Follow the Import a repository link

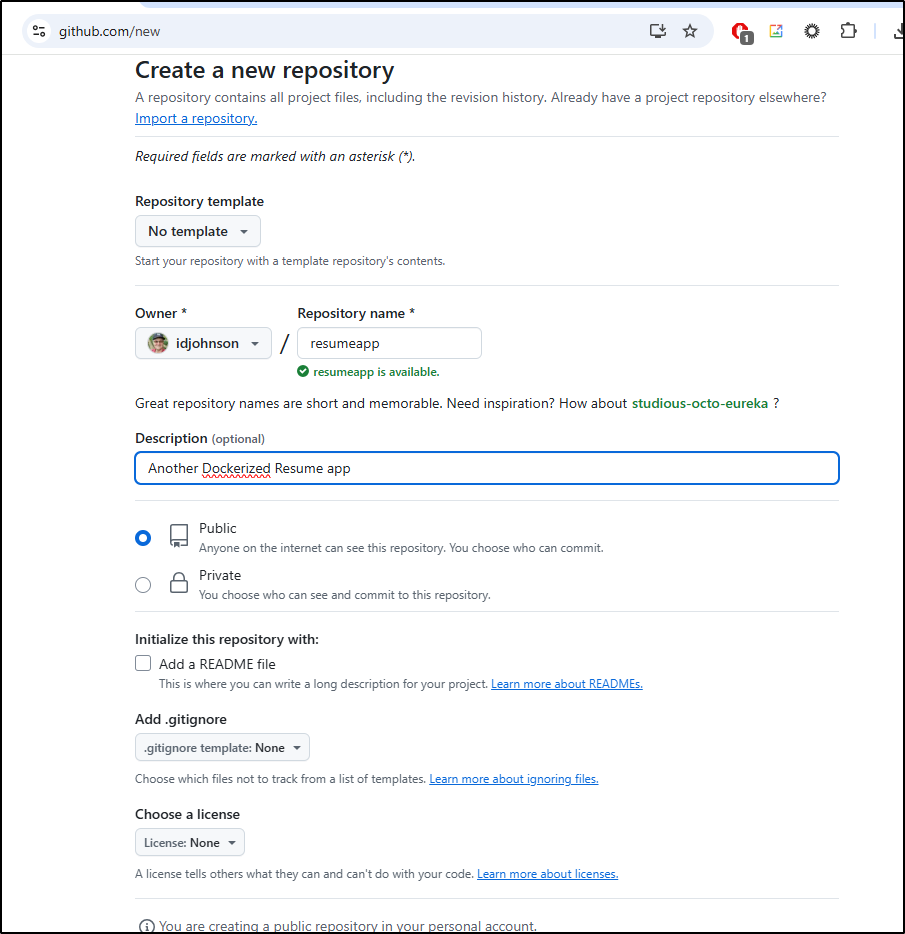pyautogui.click(x=196, y=119)
